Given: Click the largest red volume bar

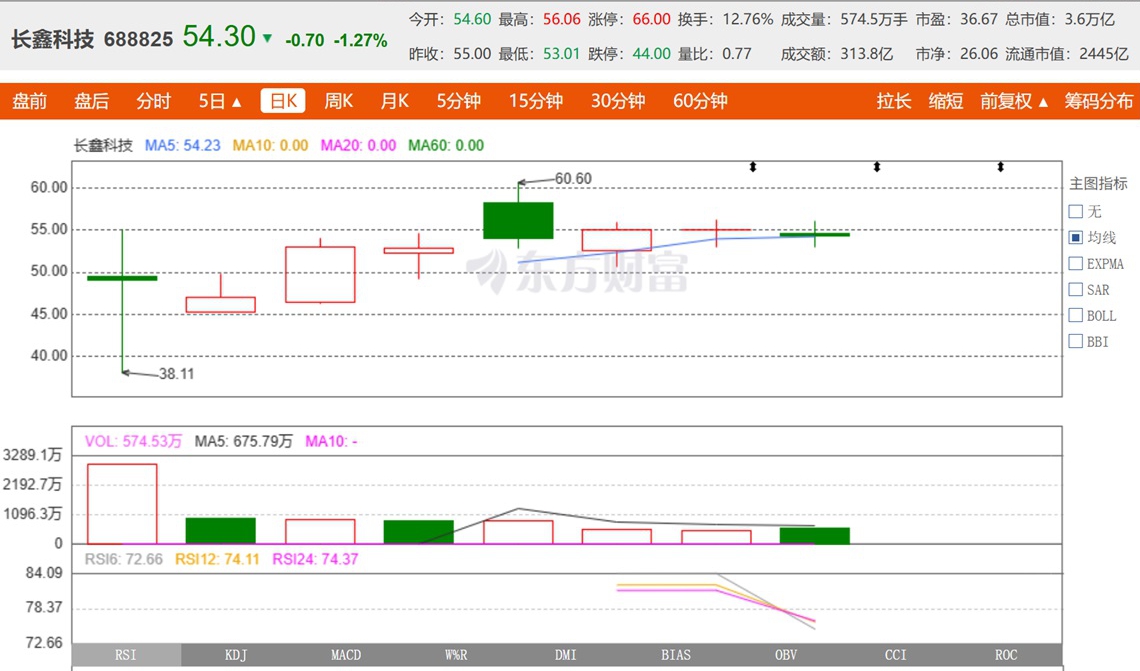Looking at the screenshot, I should tap(122, 504).
